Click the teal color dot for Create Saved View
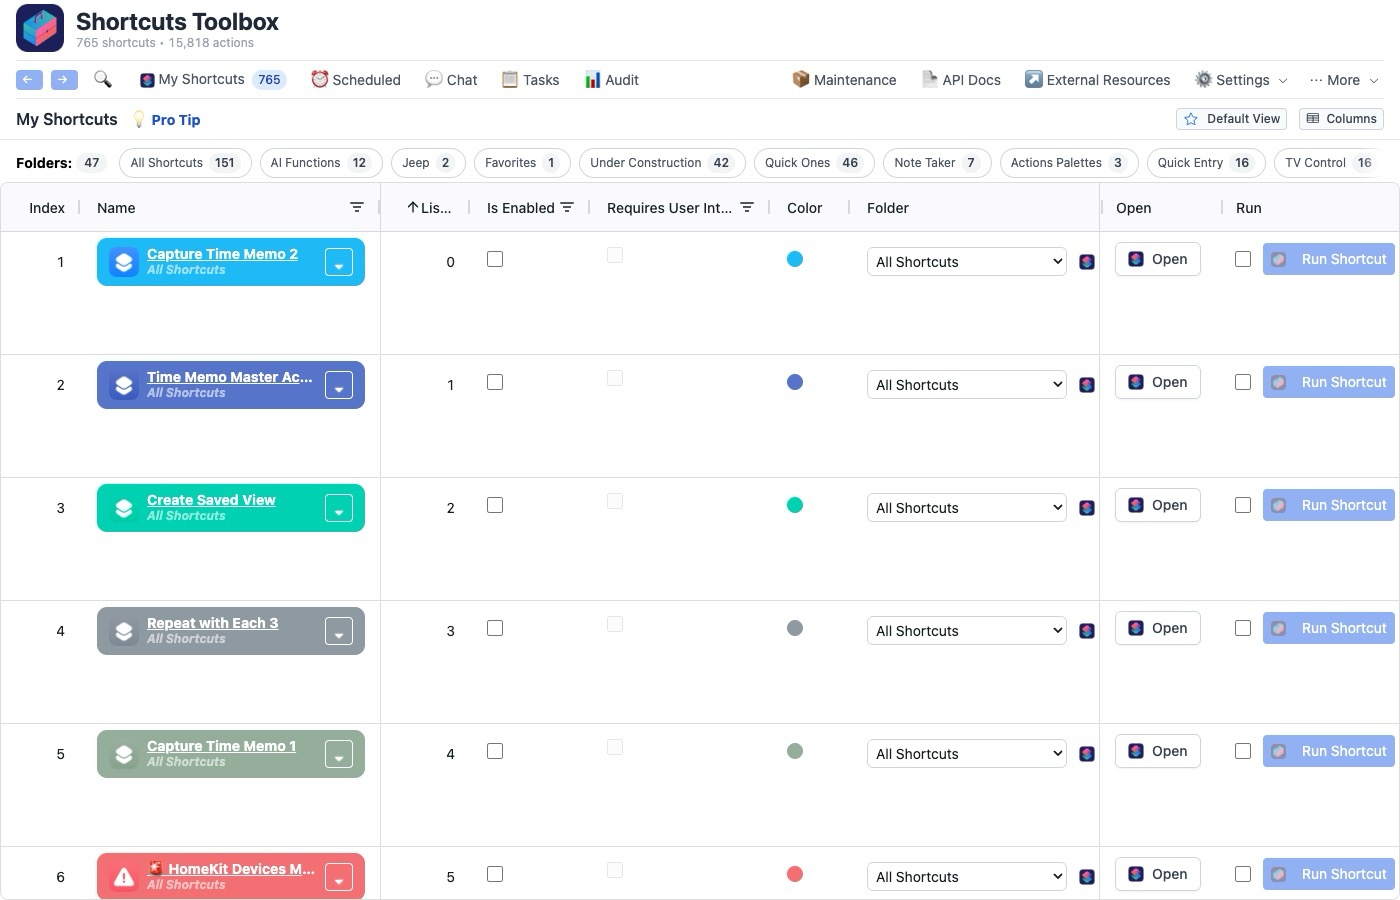Viewport: 1400px width, 900px height. point(795,505)
